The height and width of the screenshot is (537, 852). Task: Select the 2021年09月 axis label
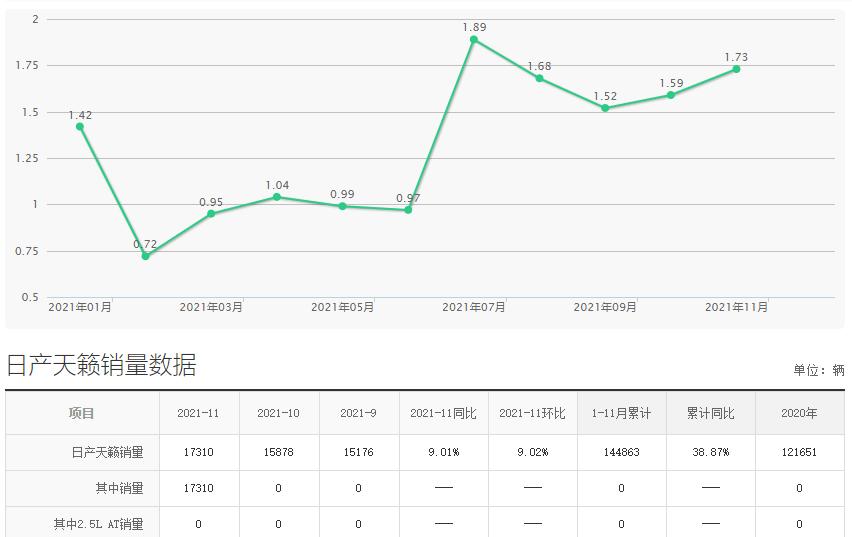[605, 307]
